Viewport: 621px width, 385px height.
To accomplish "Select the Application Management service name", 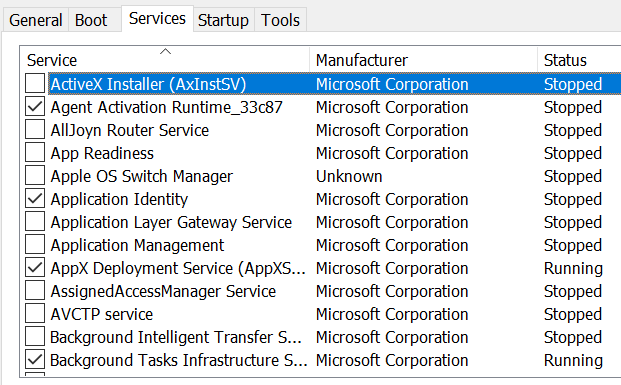I will [137, 245].
